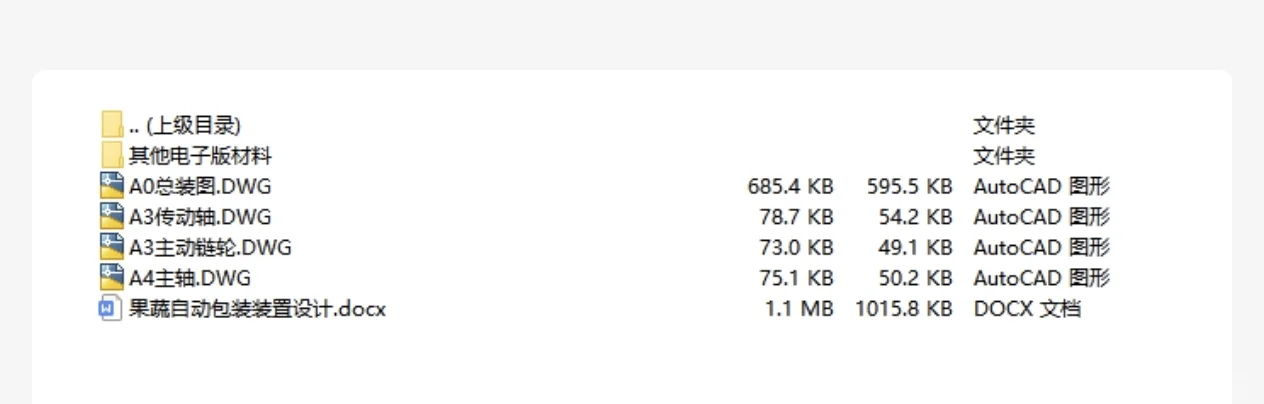The image size is (1264, 404).
Task: Click the parent directory folder icon
Action: point(112,125)
